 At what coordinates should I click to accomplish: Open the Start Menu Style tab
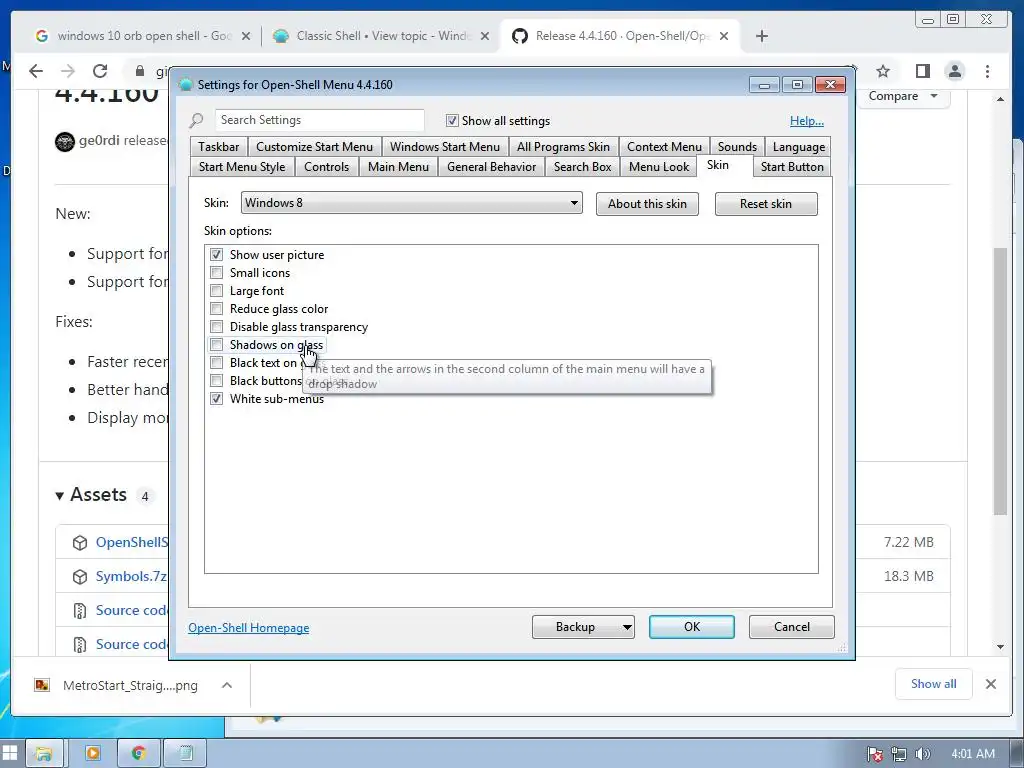(242, 167)
